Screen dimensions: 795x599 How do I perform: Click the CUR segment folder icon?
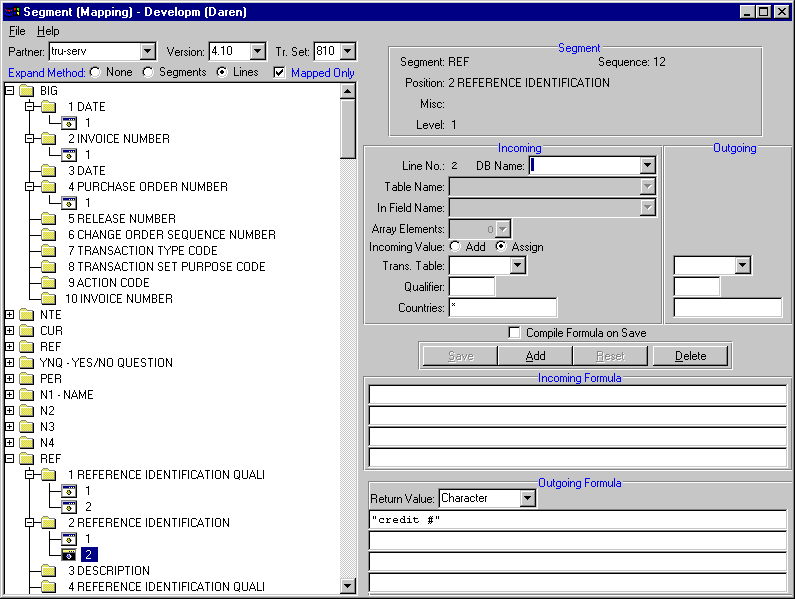click(27, 331)
